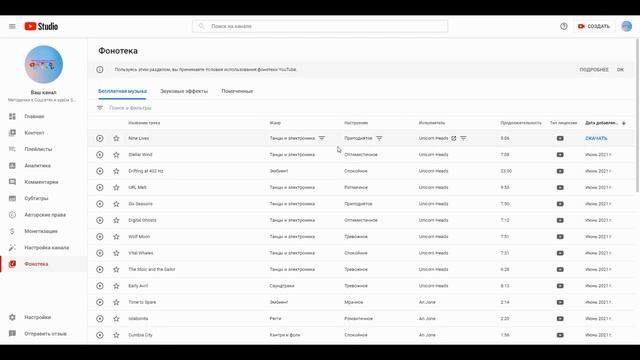The width and height of the screenshot is (640, 360).
Task: Open the account avatar menu at top right
Action: tap(627, 26)
